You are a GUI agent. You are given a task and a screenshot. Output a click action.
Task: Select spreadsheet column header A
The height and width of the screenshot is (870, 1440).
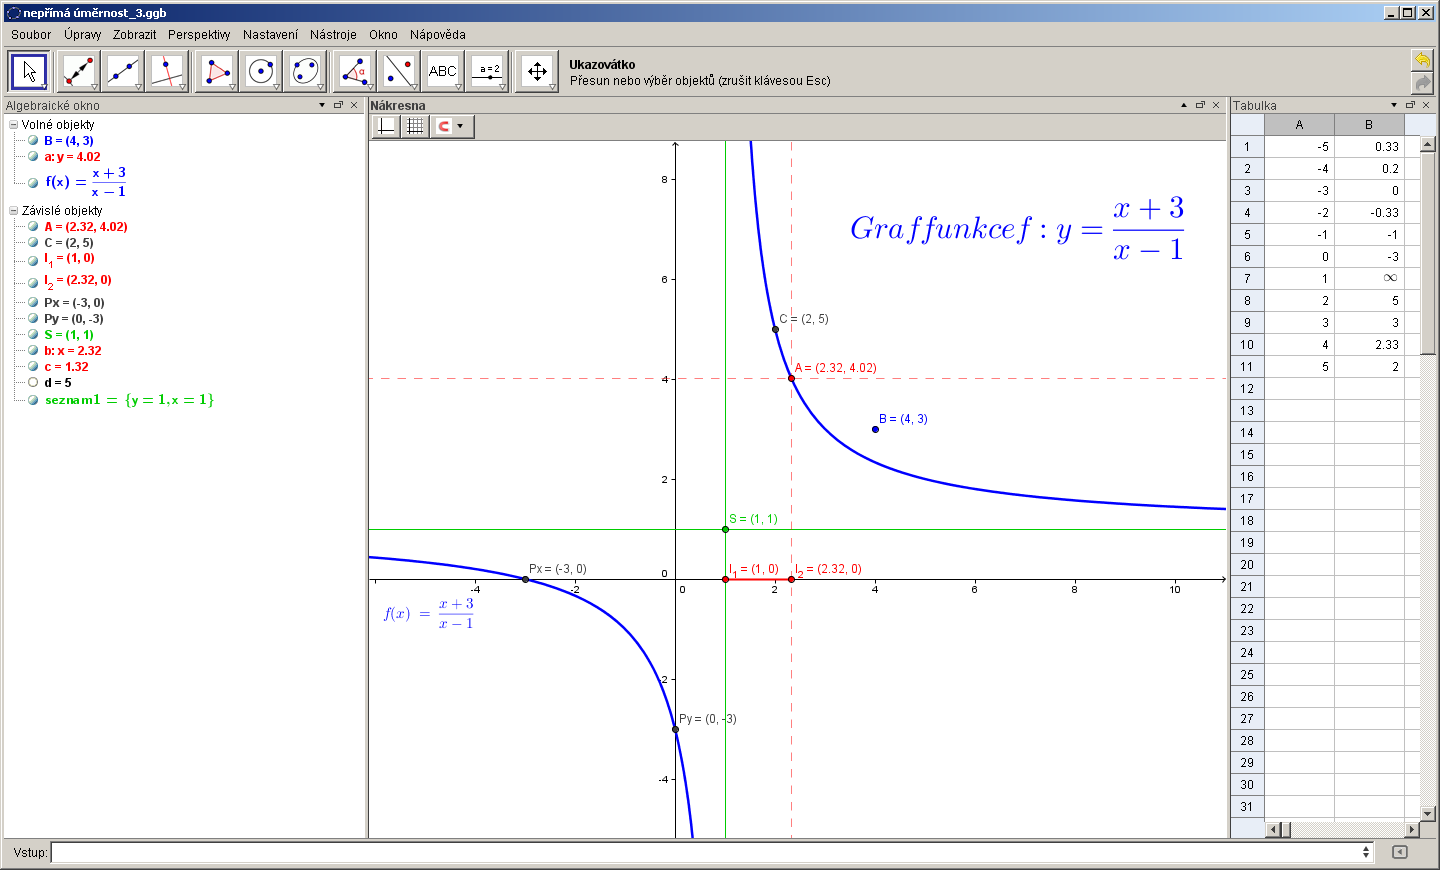(x=1299, y=125)
